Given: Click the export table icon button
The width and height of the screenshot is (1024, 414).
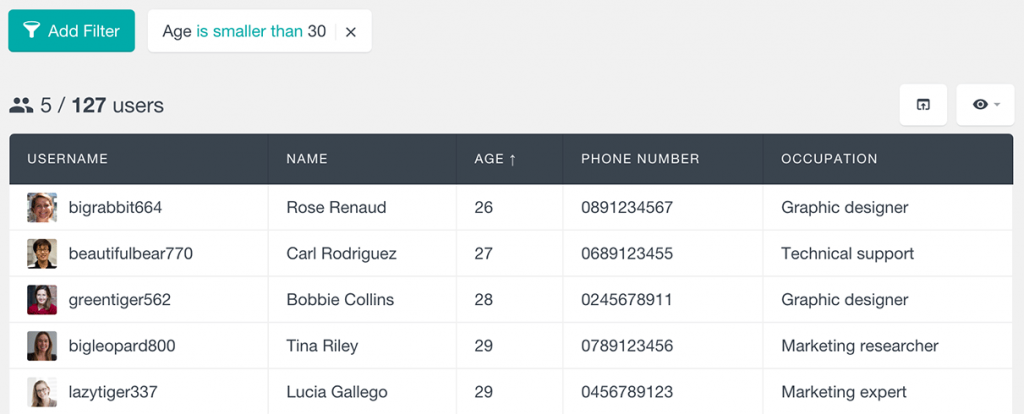Looking at the screenshot, I should pyautogui.click(x=923, y=105).
